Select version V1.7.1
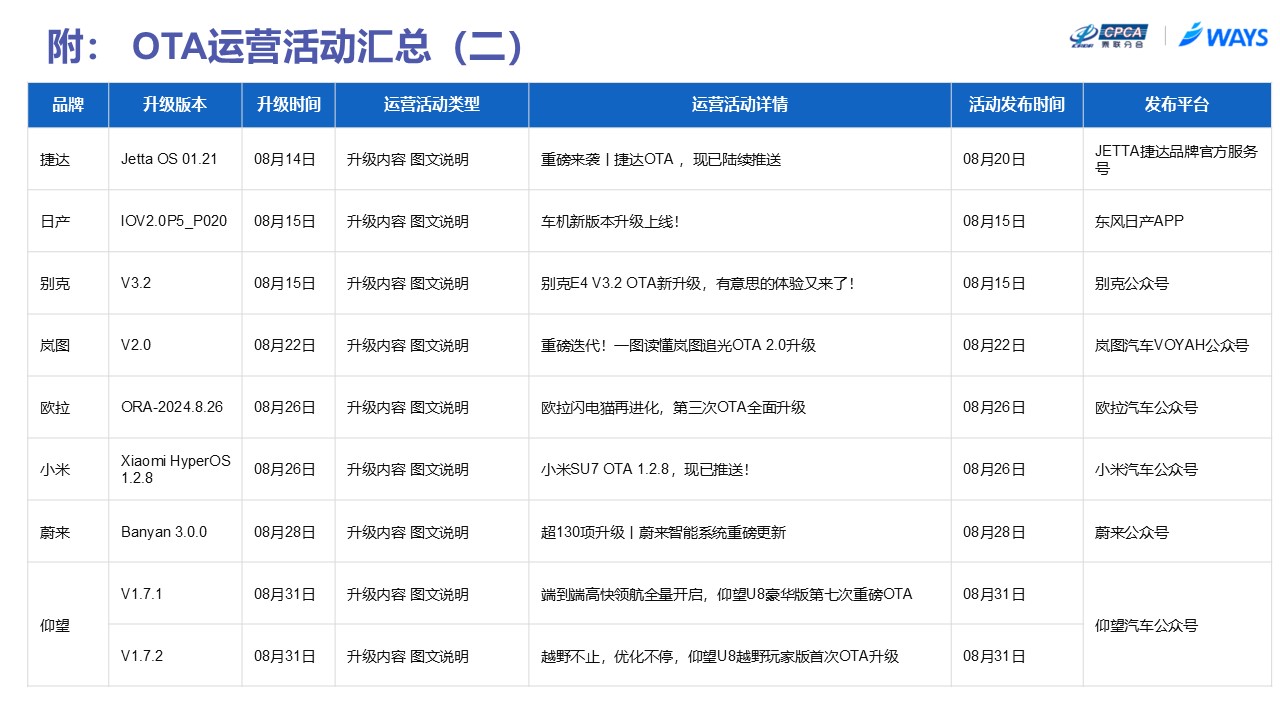This screenshot has height=720, width=1280. tap(141, 594)
